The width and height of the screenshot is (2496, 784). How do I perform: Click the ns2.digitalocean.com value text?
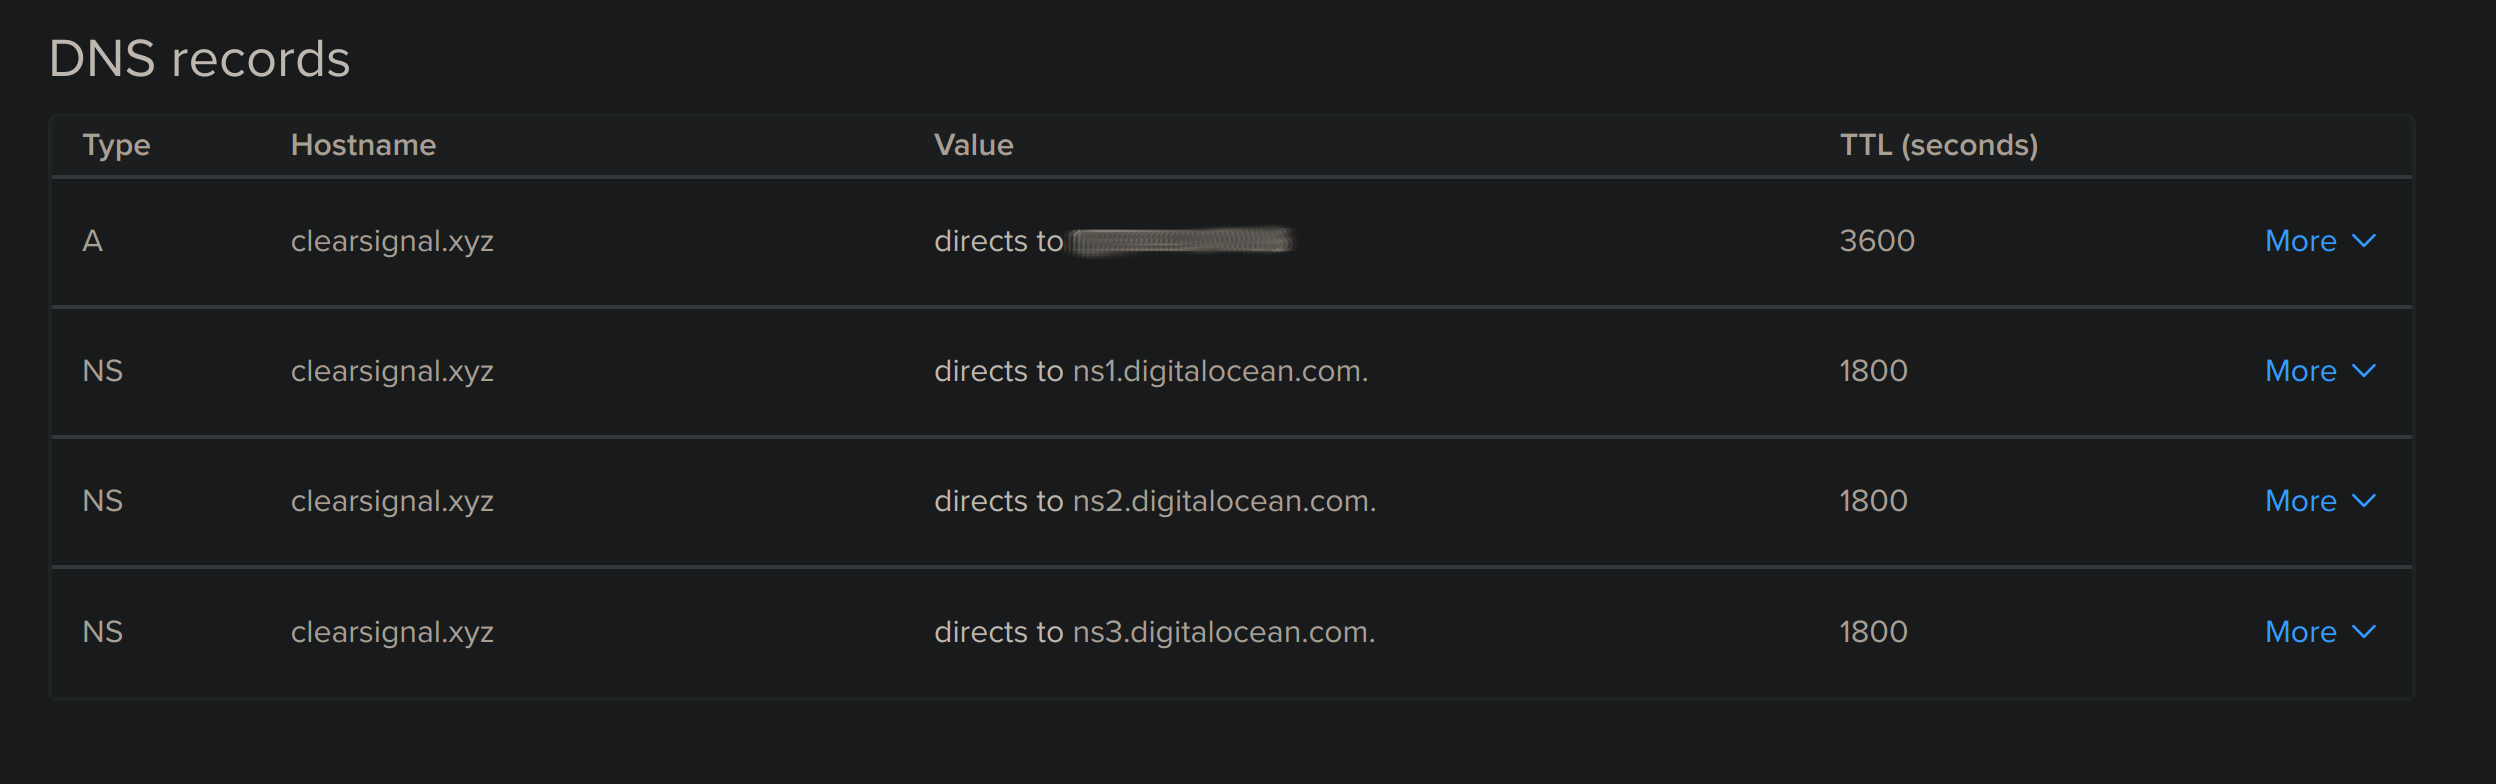(1224, 501)
